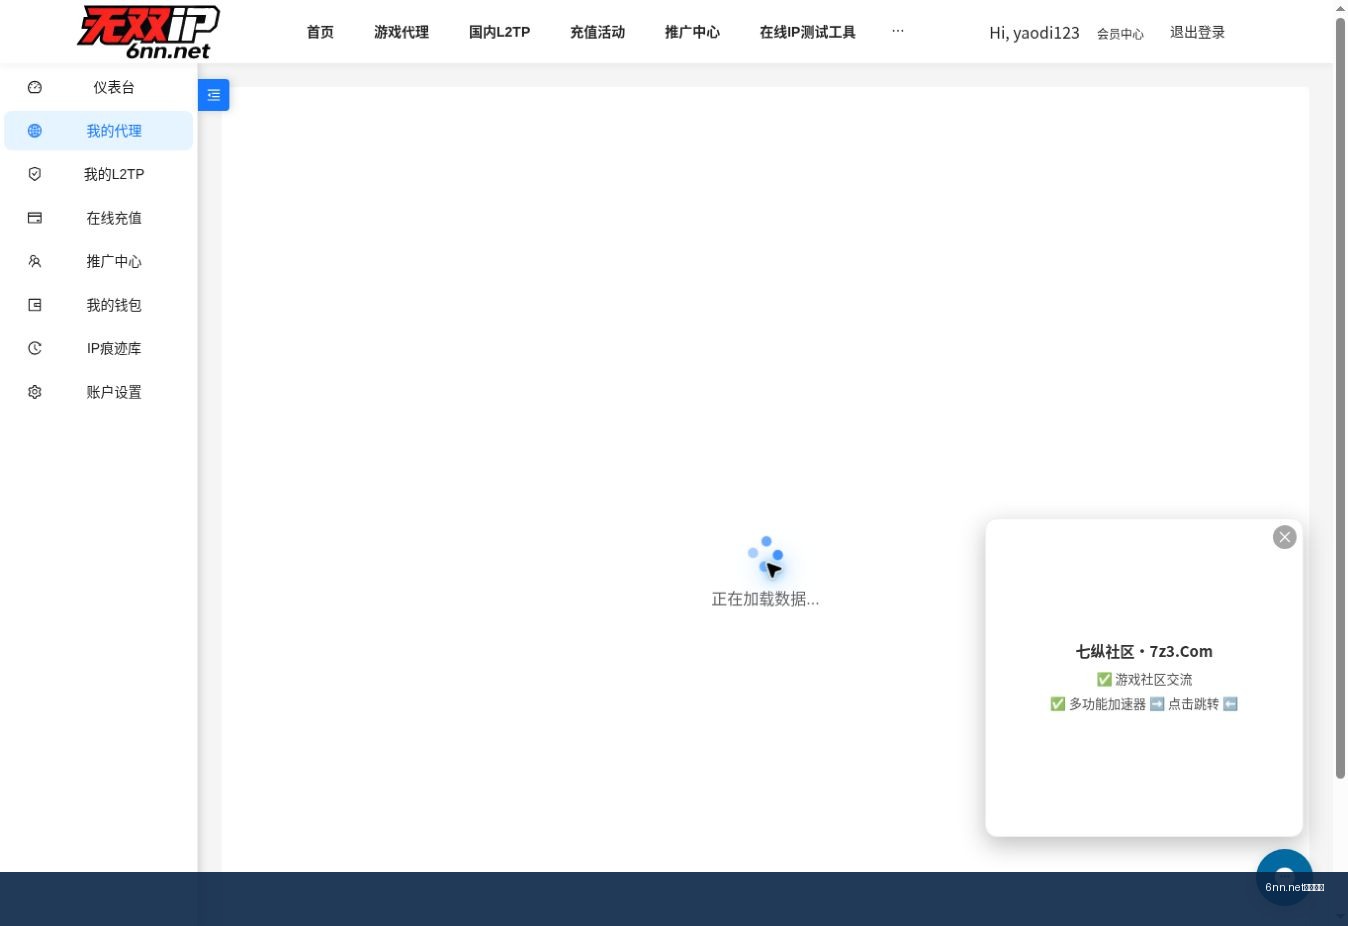Click the wallet icon beside 我的钱包
This screenshot has width=1348, height=926.
[x=35, y=305]
